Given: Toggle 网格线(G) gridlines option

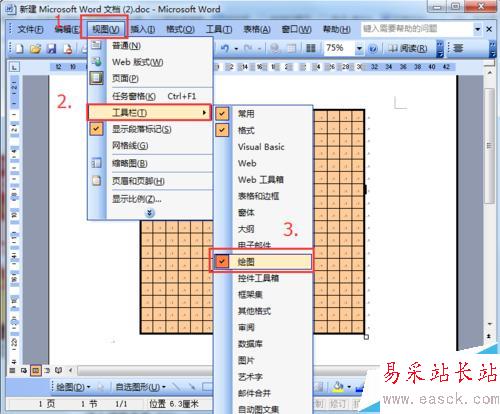Looking at the screenshot, I should (x=150, y=145).
